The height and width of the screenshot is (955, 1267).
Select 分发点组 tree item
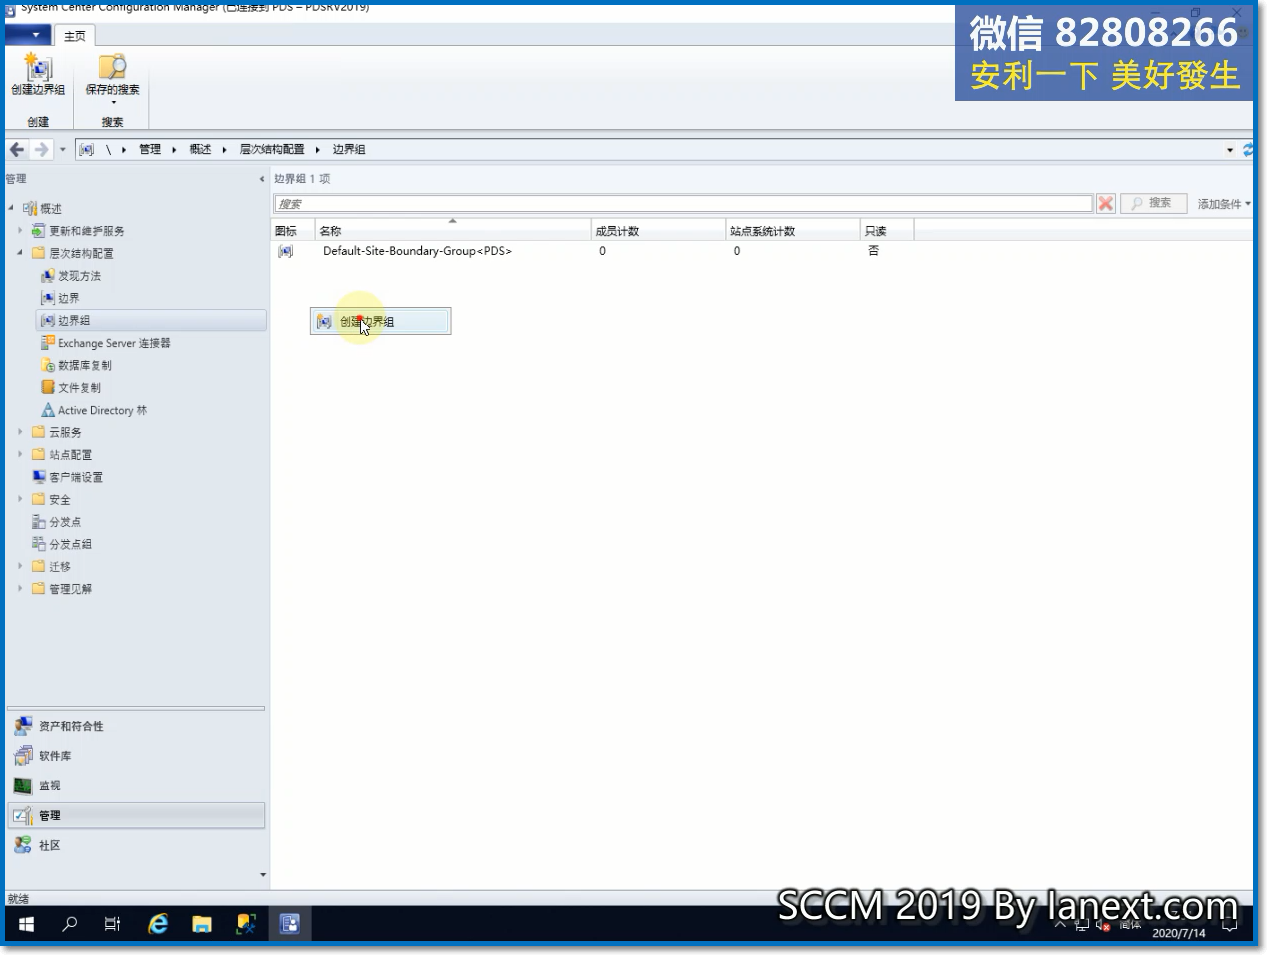tap(70, 544)
